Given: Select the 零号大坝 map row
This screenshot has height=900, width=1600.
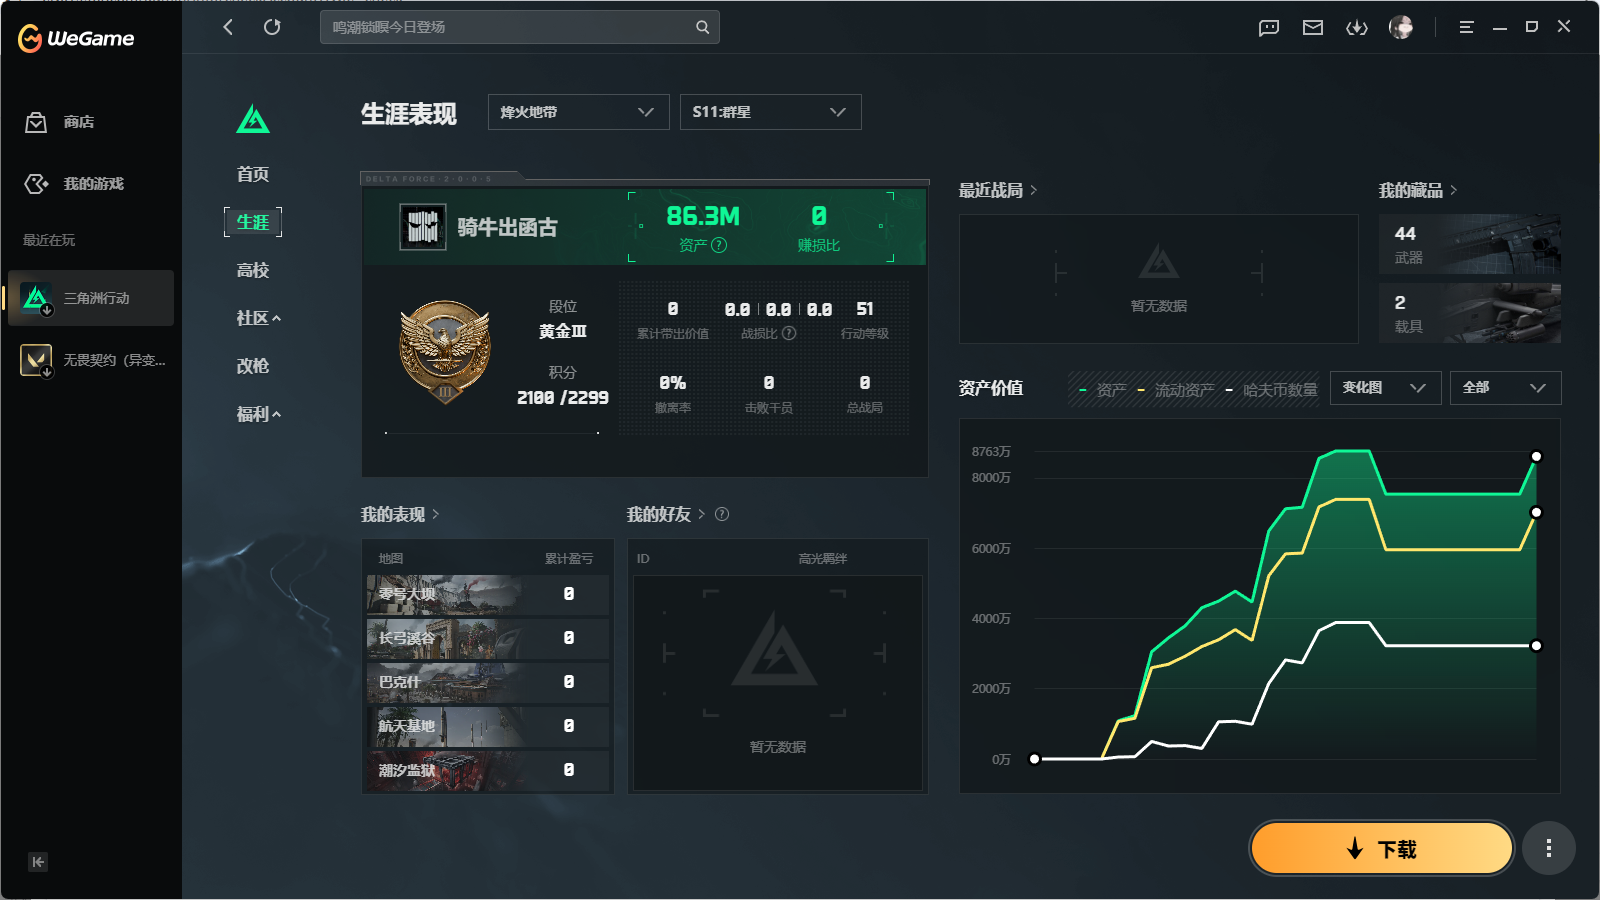Looking at the screenshot, I should pyautogui.click(x=488, y=594).
